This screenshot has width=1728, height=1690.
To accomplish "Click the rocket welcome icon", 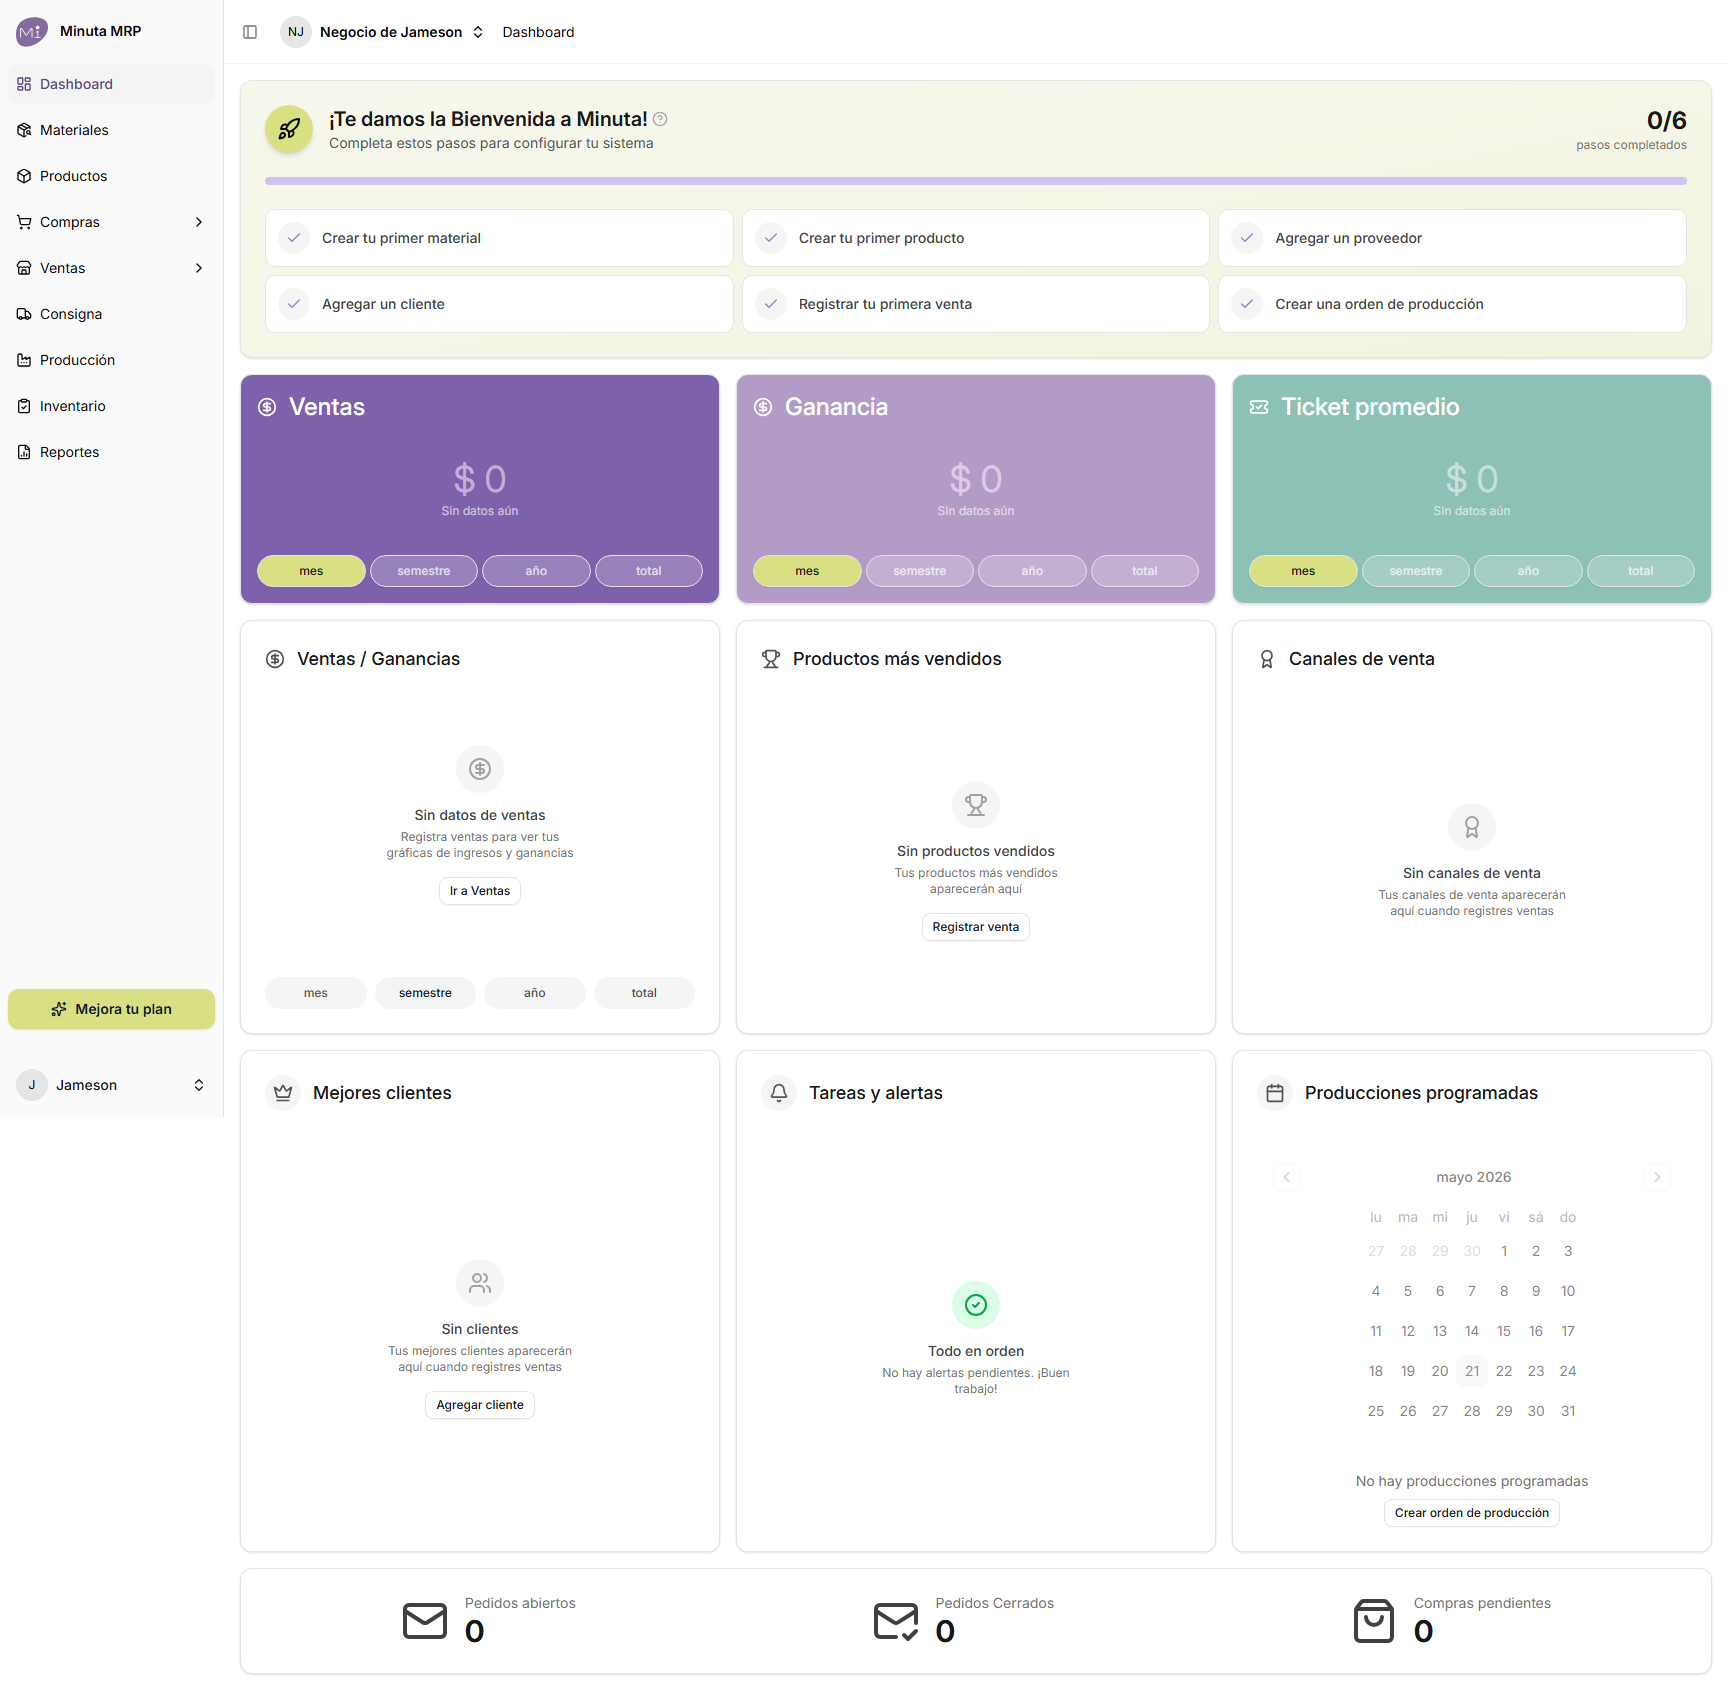I will coord(289,130).
